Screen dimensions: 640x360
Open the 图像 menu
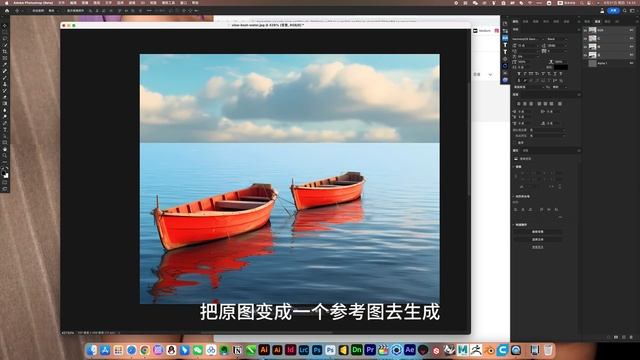point(85,2)
